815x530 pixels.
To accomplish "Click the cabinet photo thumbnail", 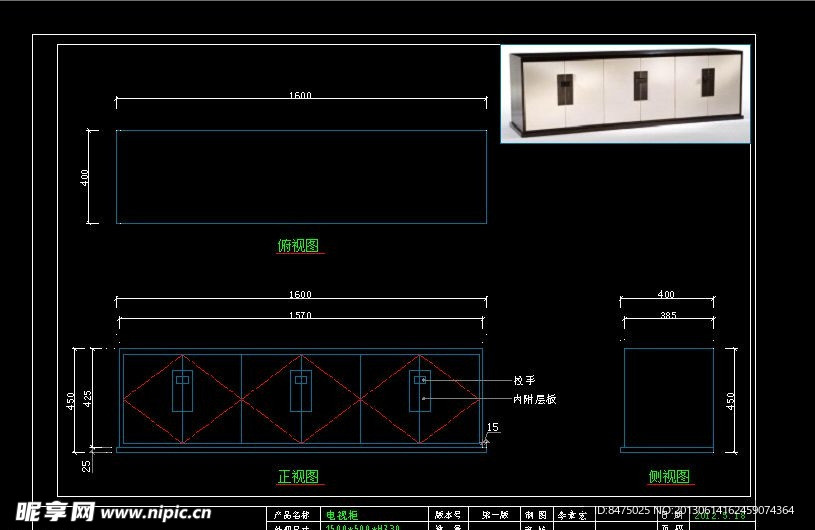I will 625,94.
